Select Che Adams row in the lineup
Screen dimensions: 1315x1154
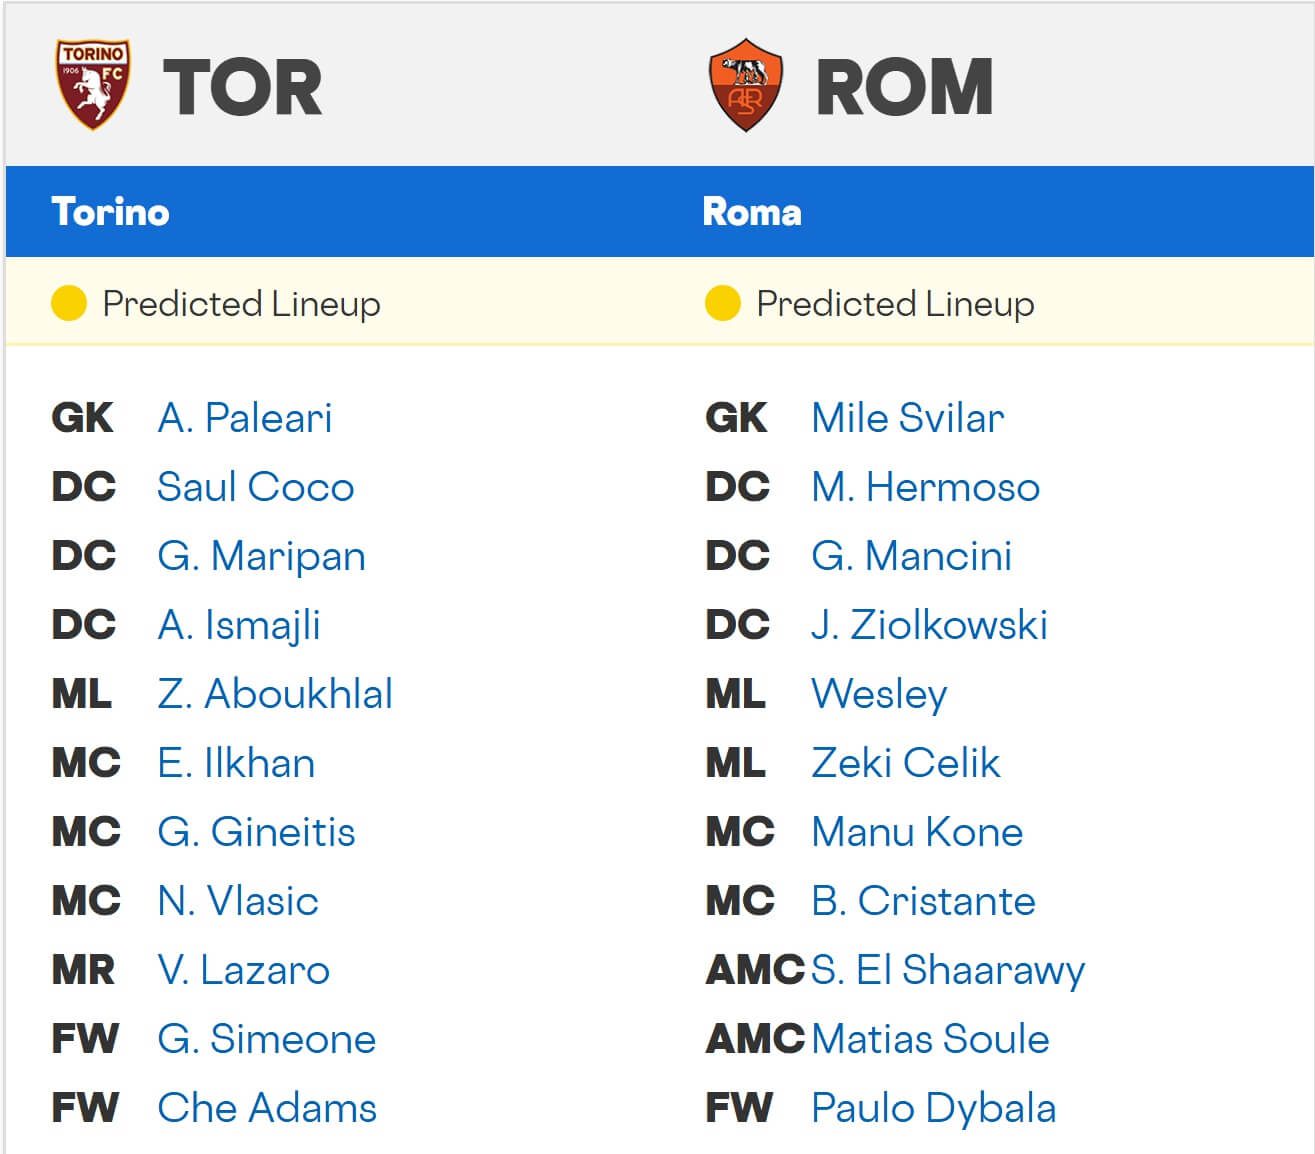click(267, 1108)
